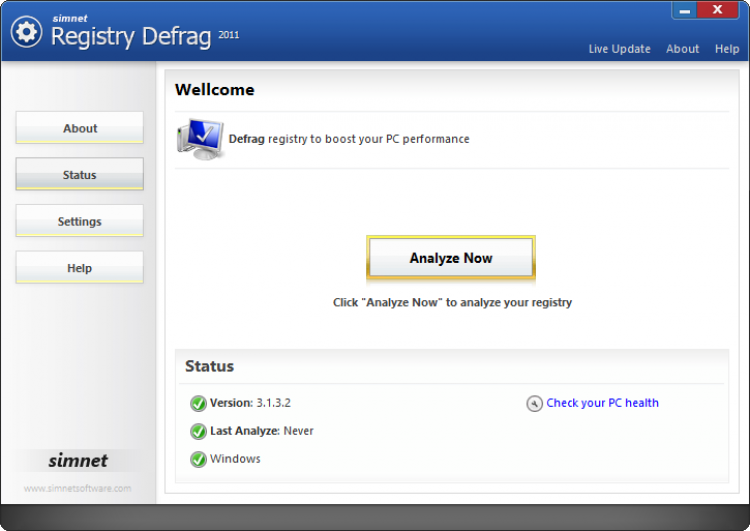The height and width of the screenshot is (531, 750).
Task: Open the About sidebar section
Action: [79, 128]
